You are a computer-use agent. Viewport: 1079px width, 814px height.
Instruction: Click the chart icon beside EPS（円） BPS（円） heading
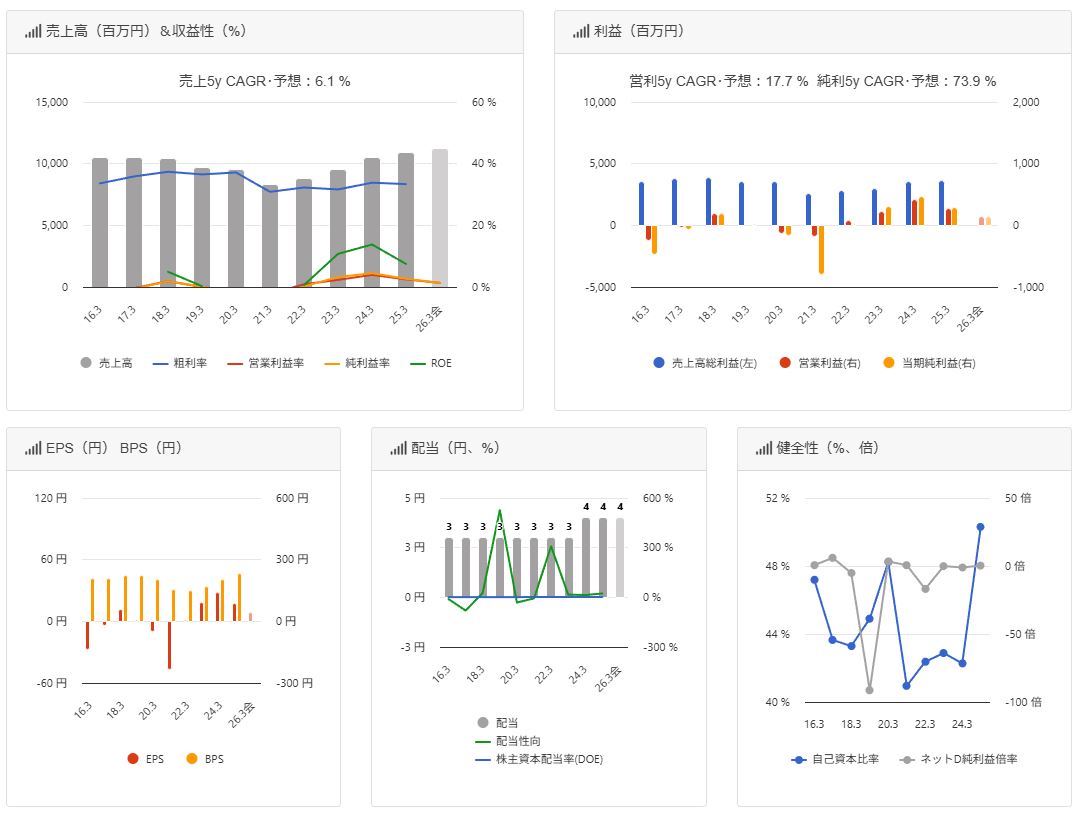(33, 448)
